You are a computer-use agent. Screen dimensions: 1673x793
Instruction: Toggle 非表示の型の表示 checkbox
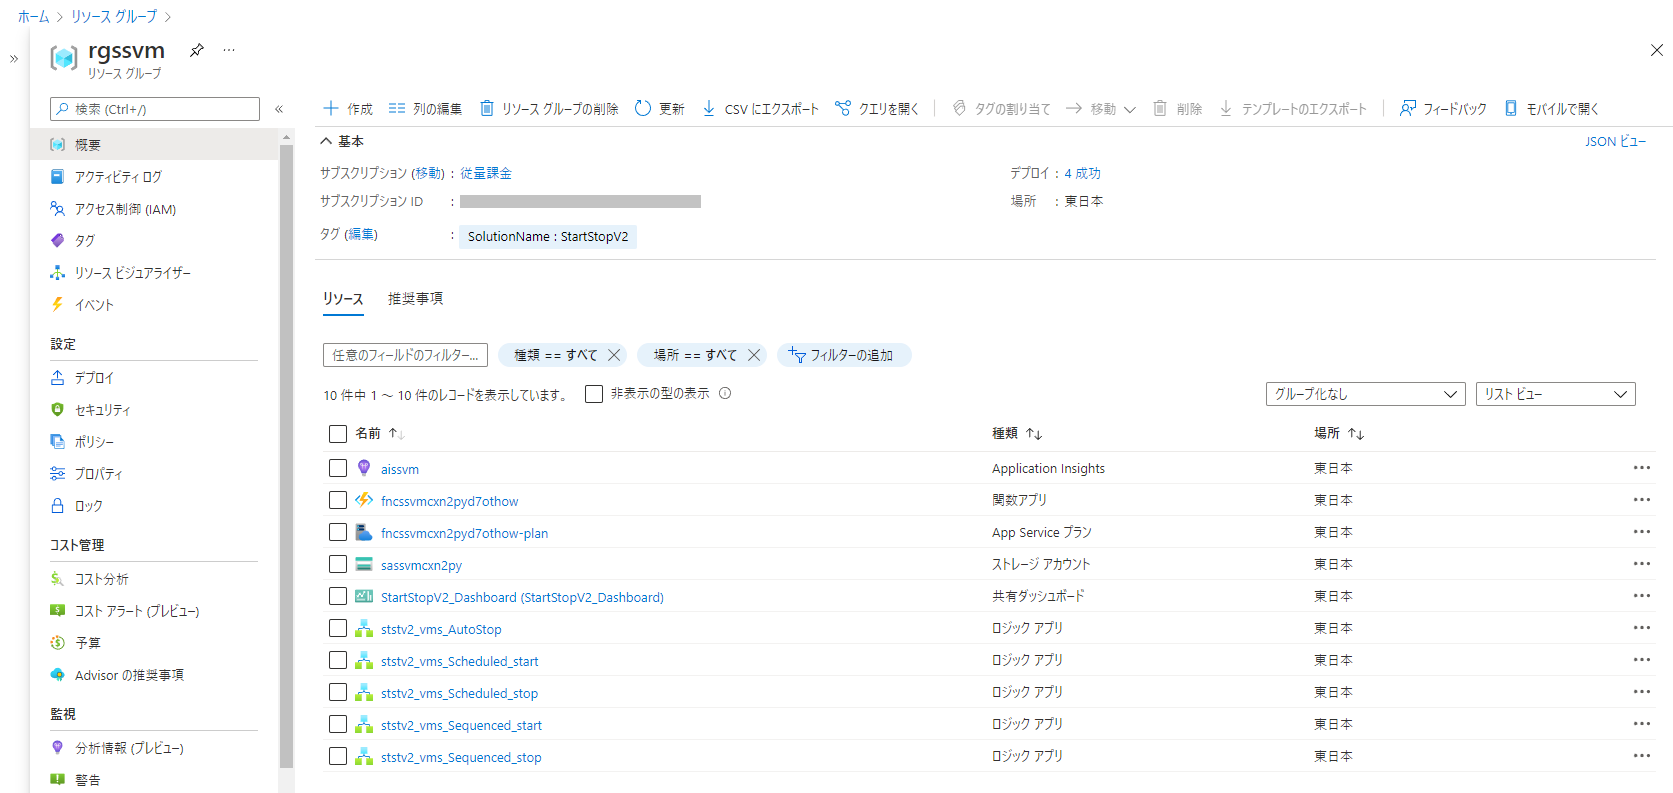tap(594, 394)
